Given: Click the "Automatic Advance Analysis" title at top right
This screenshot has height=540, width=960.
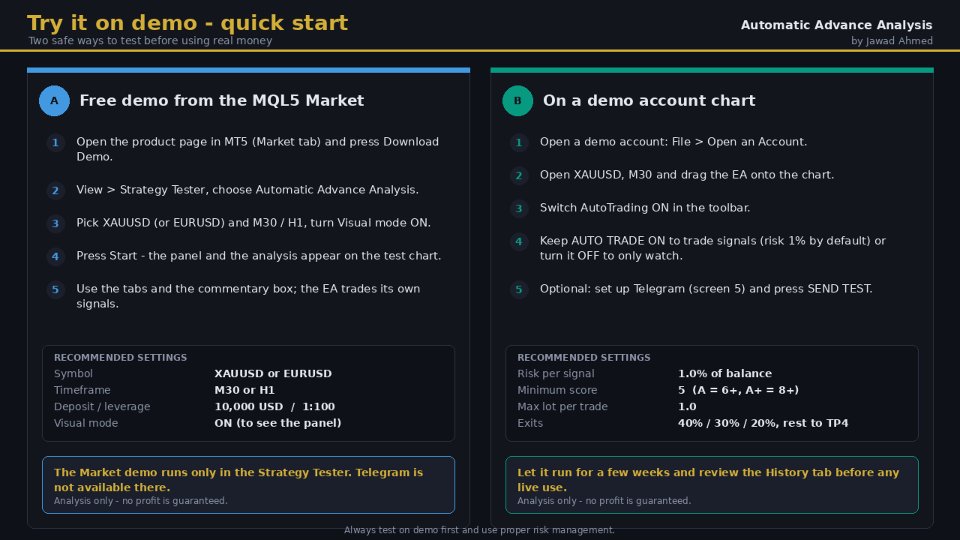Looking at the screenshot, I should (x=836, y=25).
